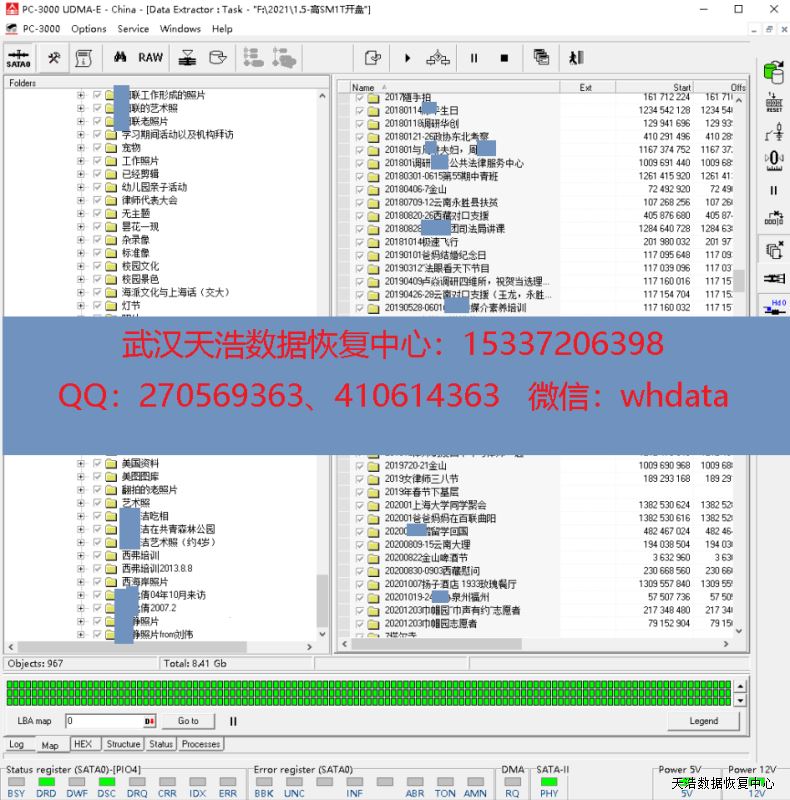Click the exit running-man icon

(576, 58)
